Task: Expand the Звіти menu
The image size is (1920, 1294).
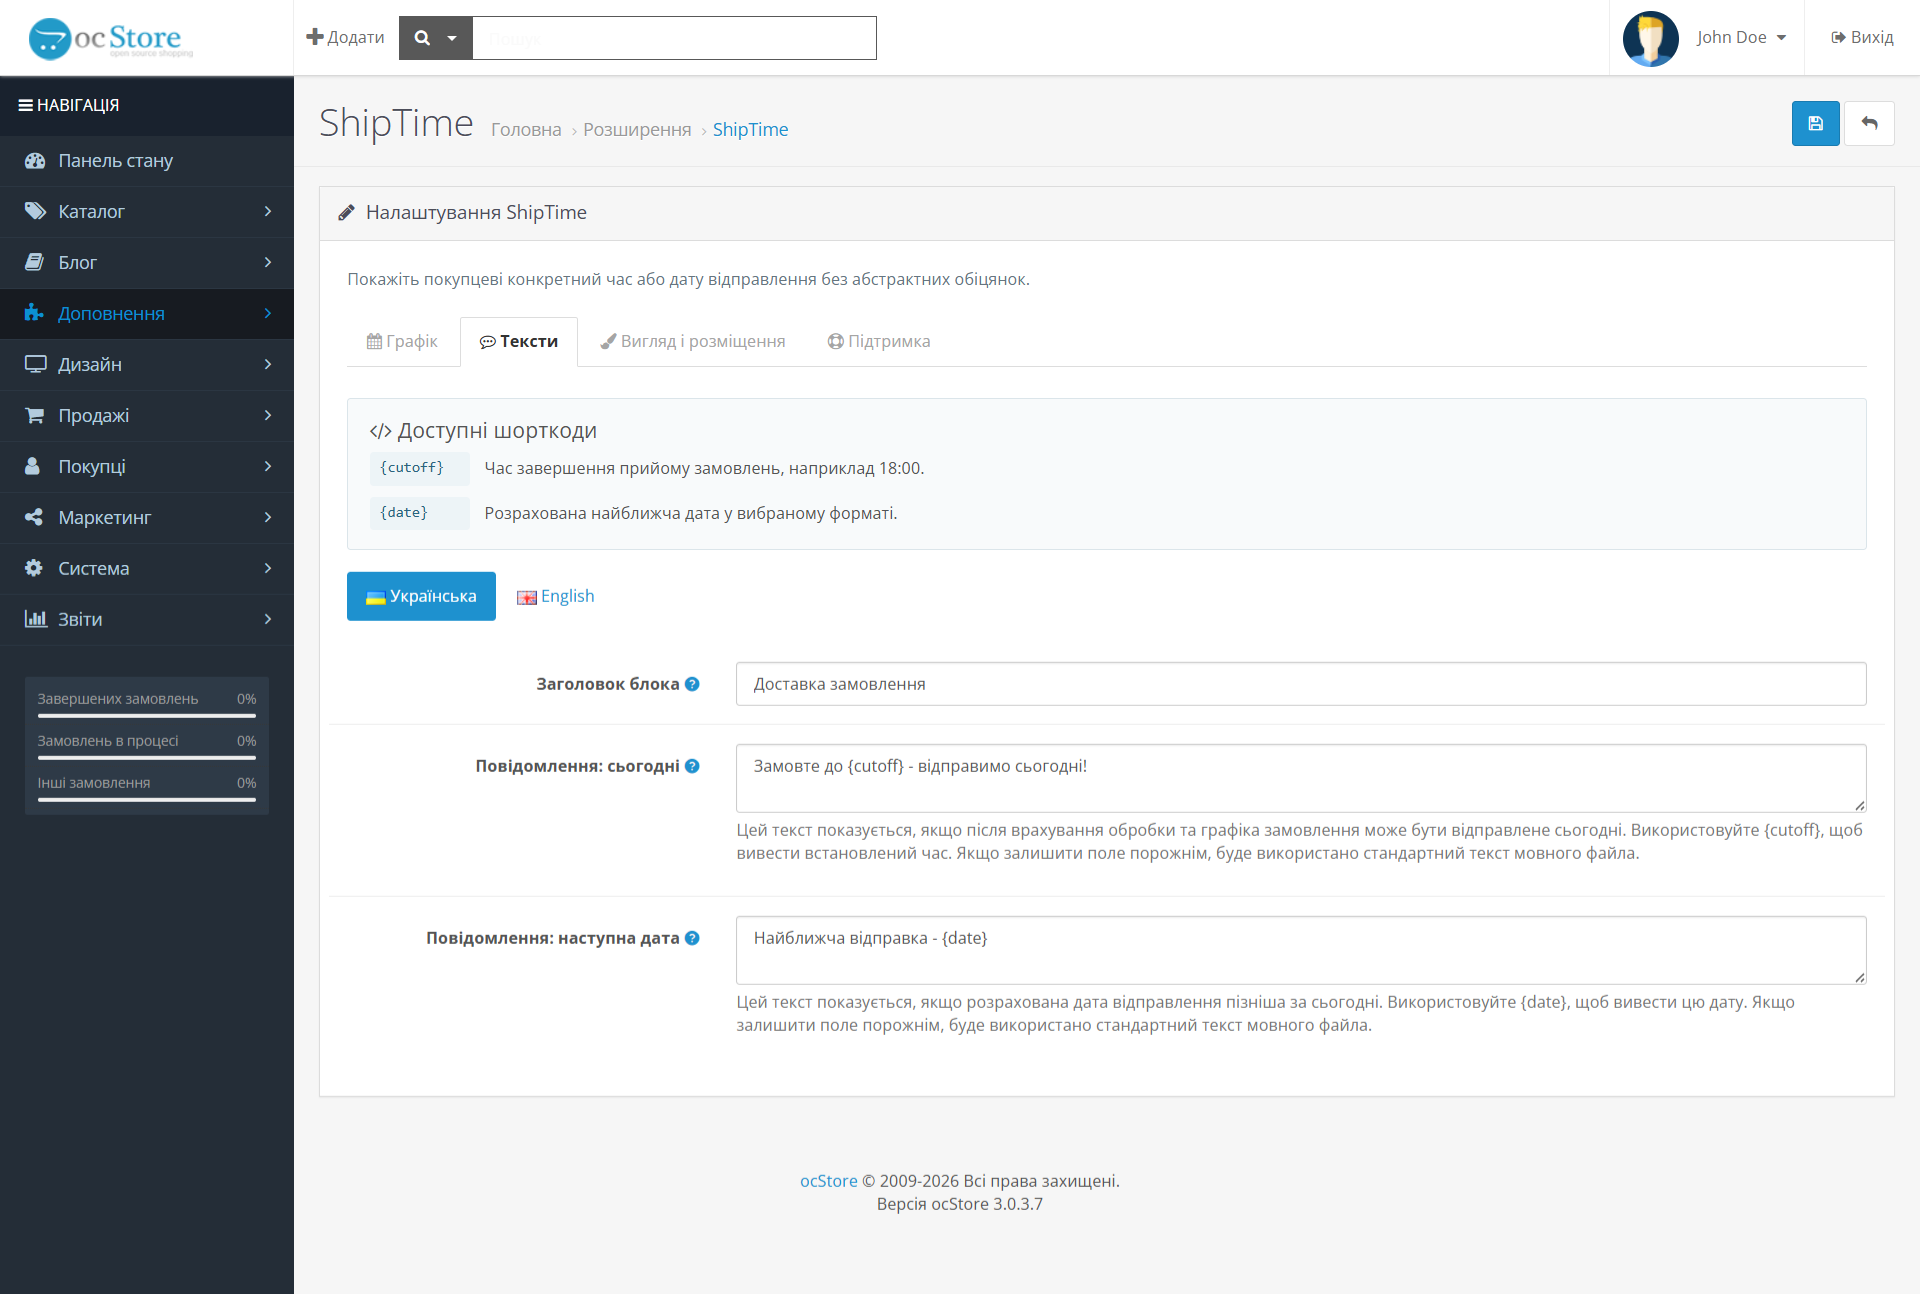Action: [x=147, y=620]
